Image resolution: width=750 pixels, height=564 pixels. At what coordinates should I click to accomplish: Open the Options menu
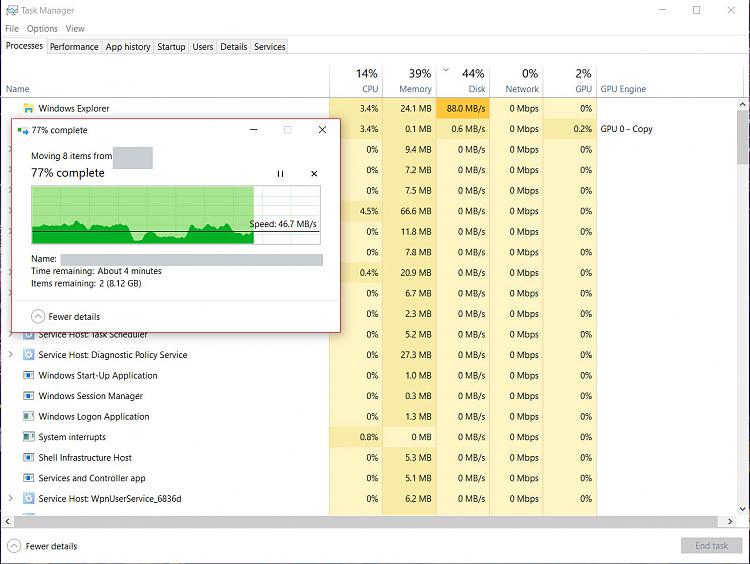42,29
